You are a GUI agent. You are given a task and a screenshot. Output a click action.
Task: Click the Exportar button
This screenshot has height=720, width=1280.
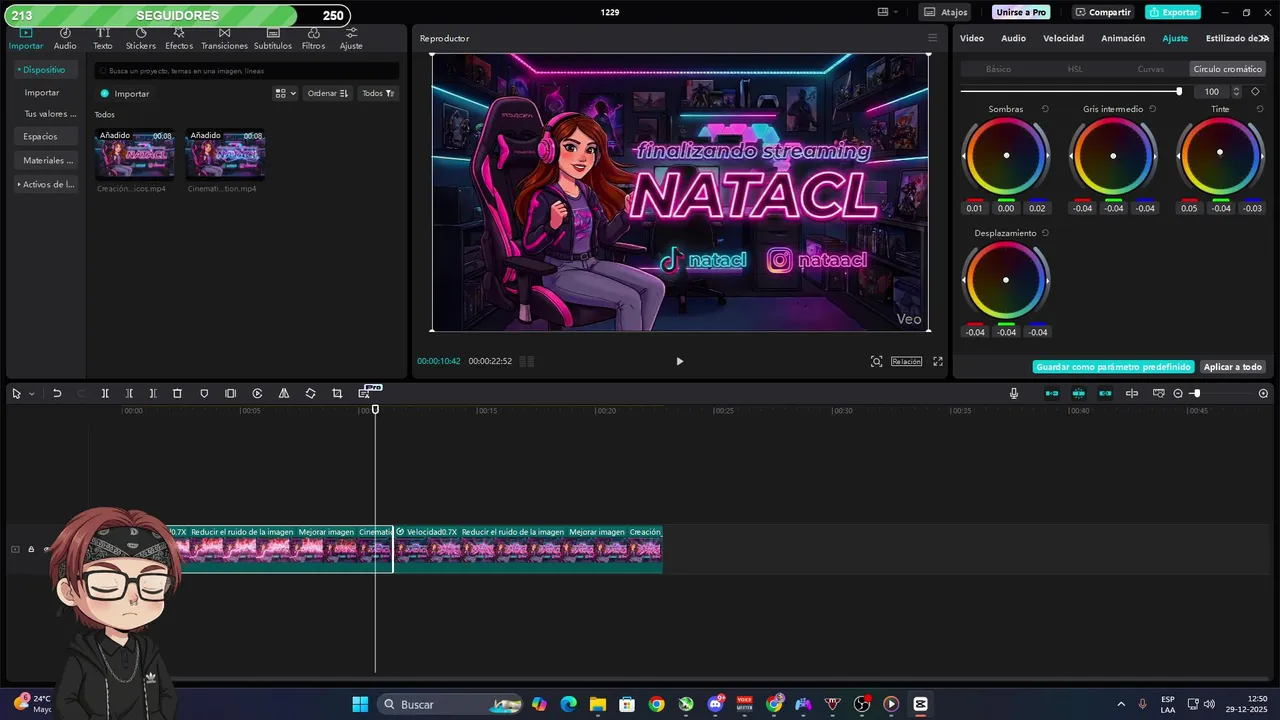tap(1173, 12)
